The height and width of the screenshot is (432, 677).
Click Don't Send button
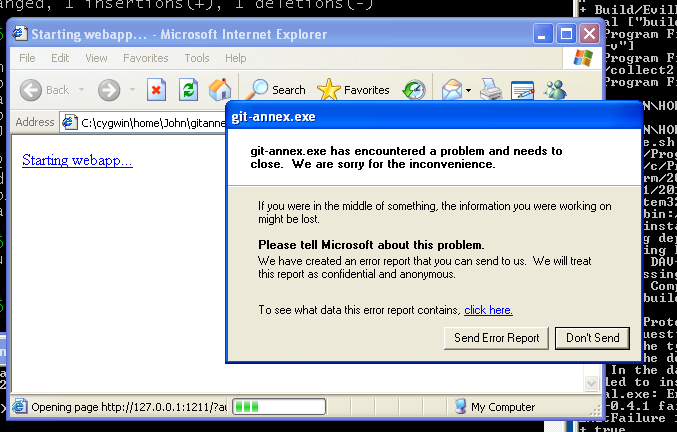[592, 338]
